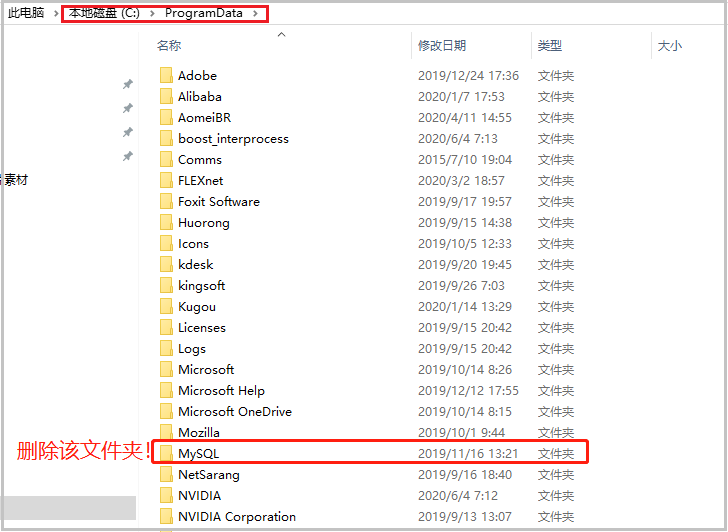728x532 pixels.
Task: Click the boost_interprocess folder icon
Action: coord(166,138)
